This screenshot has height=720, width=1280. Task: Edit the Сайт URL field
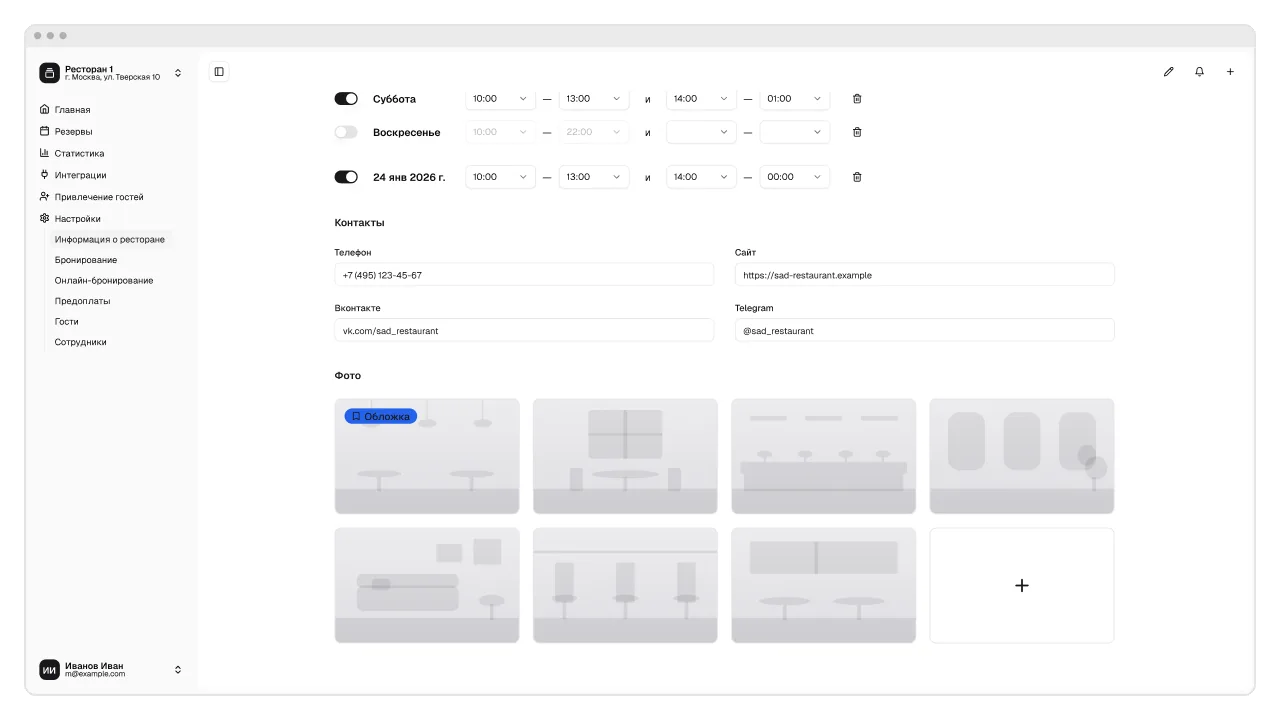(x=924, y=275)
